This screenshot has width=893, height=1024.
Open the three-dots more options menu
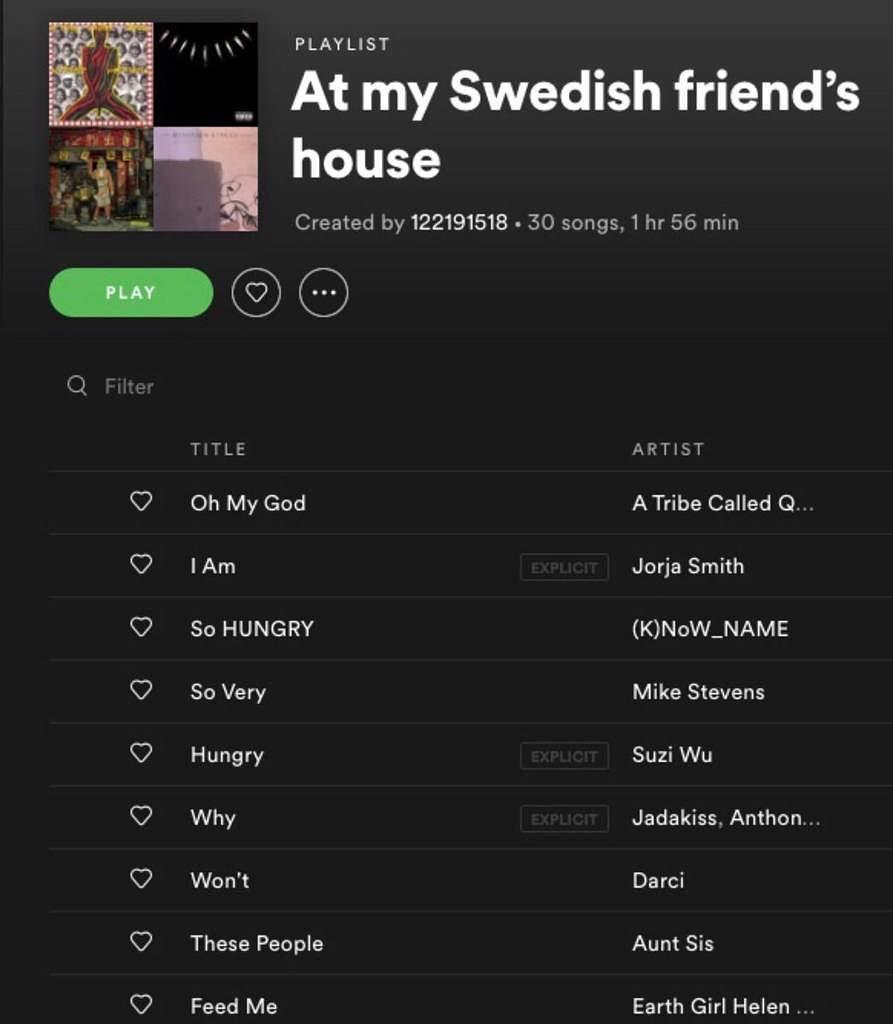tap(323, 293)
